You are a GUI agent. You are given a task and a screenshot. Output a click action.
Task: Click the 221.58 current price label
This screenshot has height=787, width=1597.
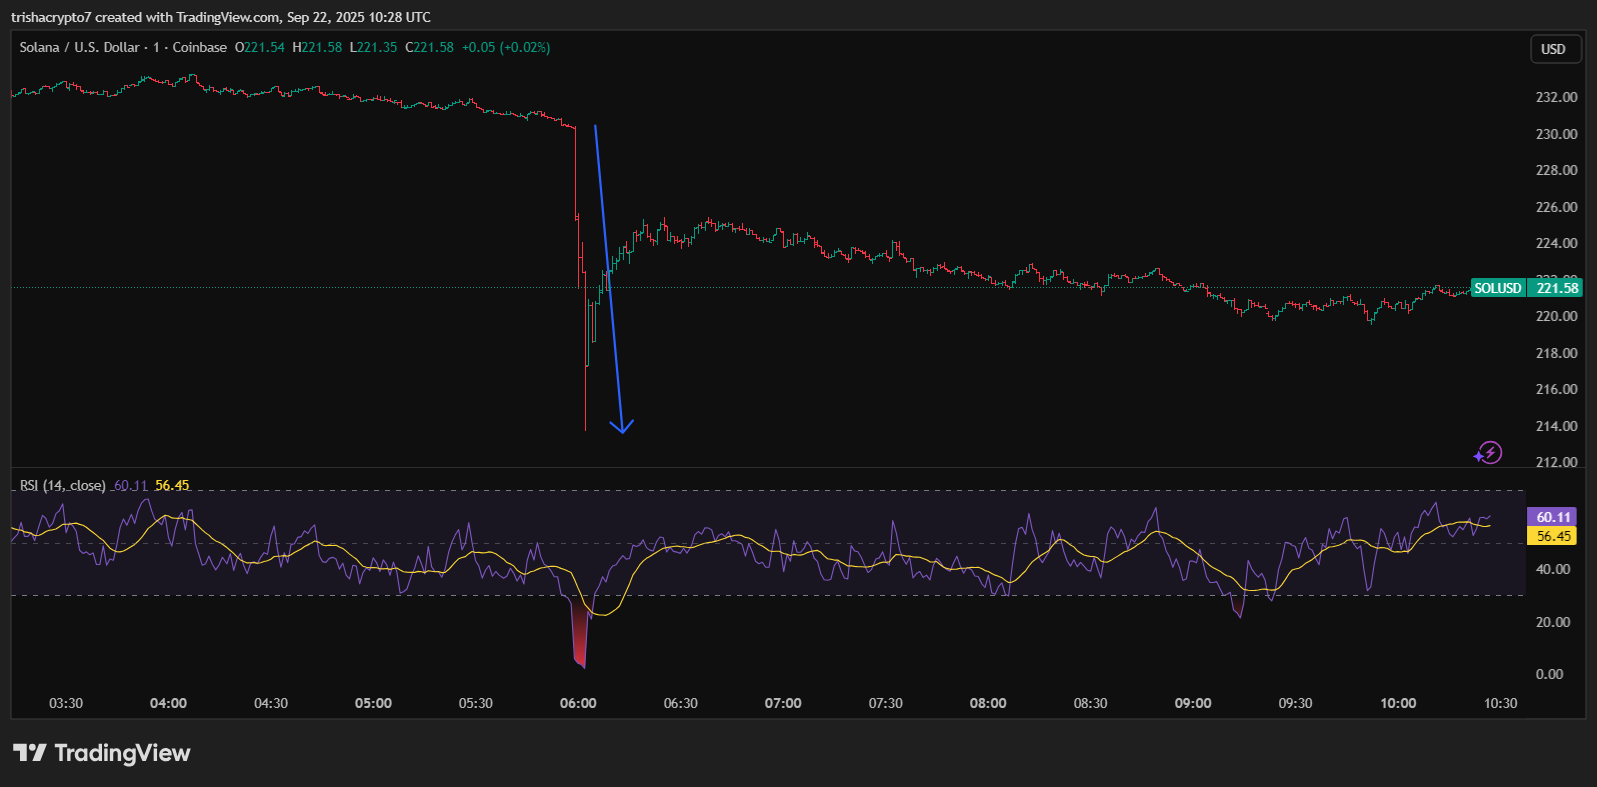point(1556,288)
